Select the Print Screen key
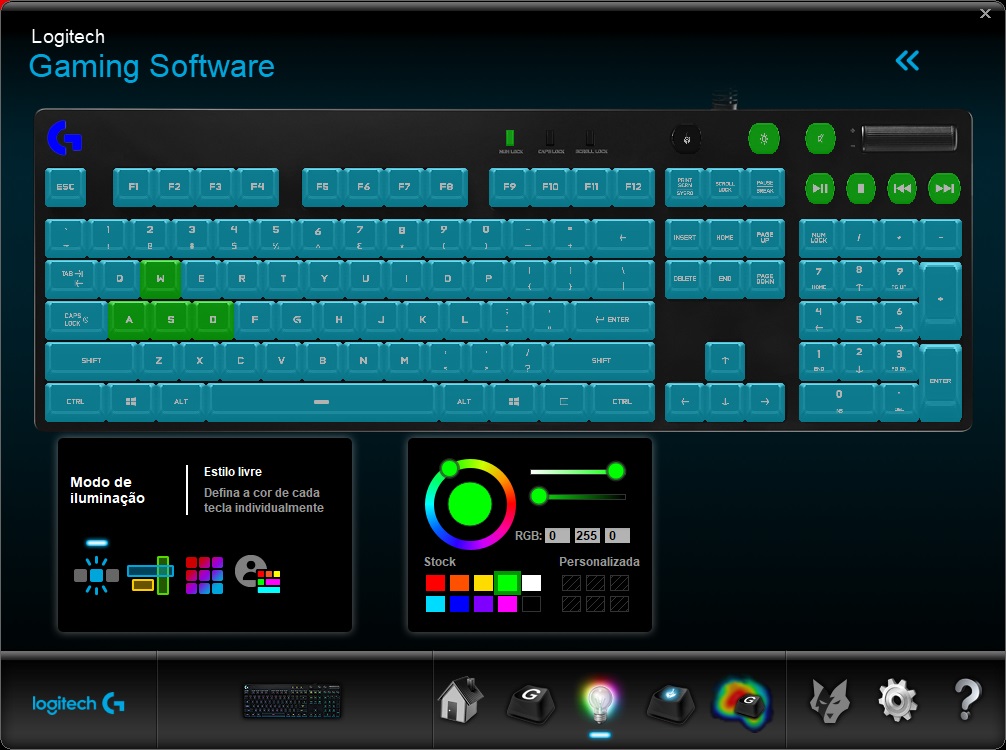1006x750 pixels. (685, 187)
